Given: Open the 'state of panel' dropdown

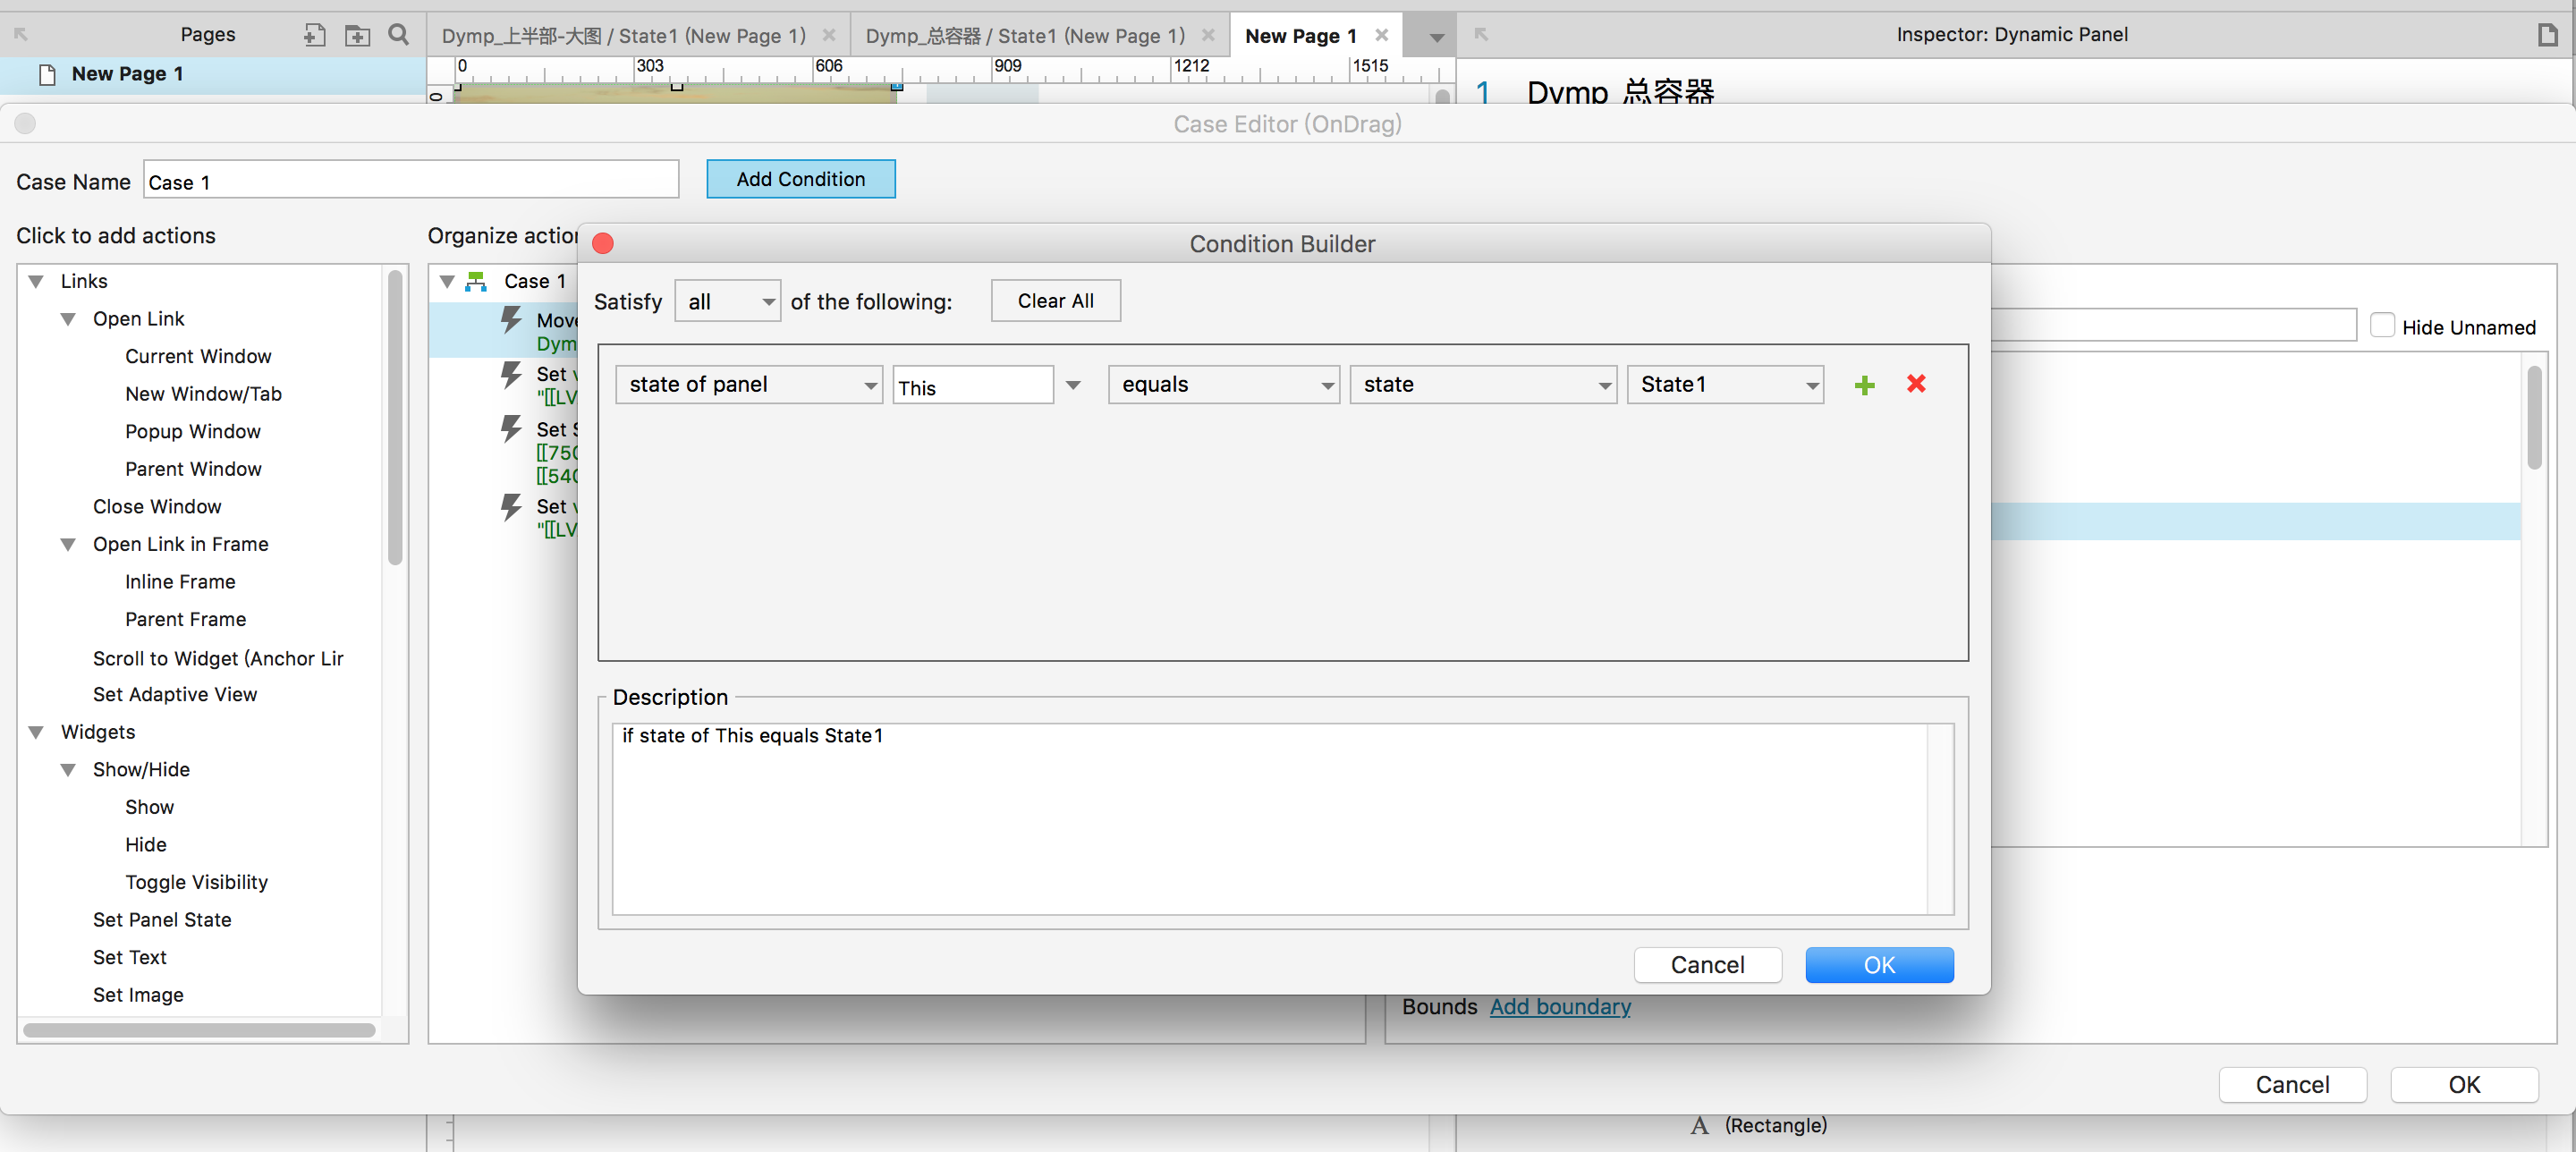Looking at the screenshot, I should [748, 385].
